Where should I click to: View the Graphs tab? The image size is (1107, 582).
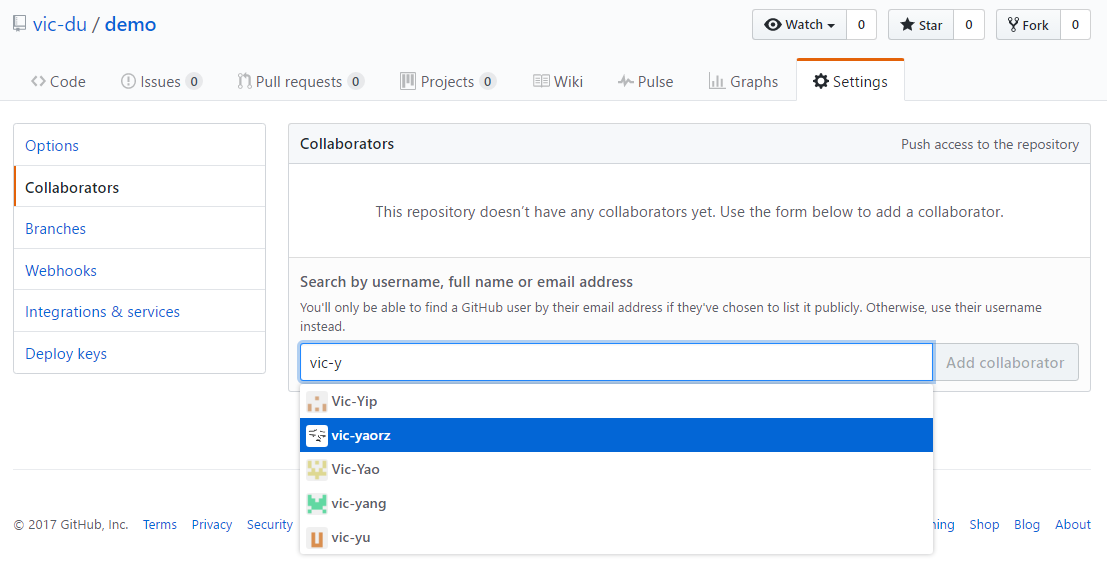[743, 81]
